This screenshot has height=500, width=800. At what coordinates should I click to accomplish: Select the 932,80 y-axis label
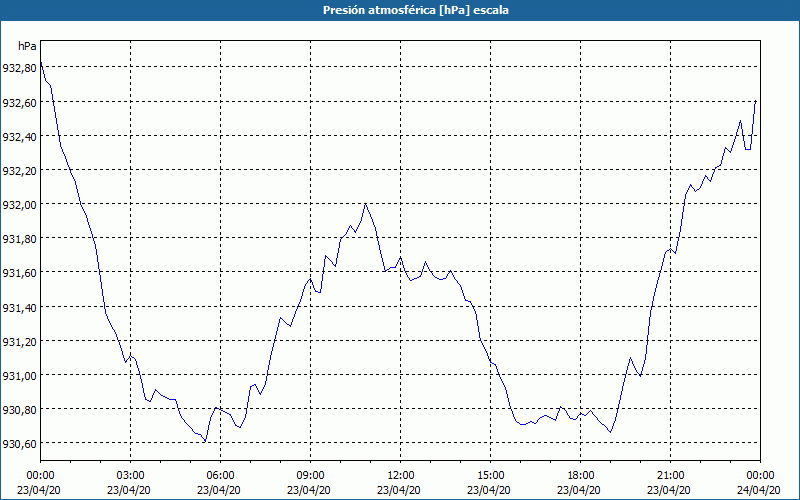tap(19, 67)
